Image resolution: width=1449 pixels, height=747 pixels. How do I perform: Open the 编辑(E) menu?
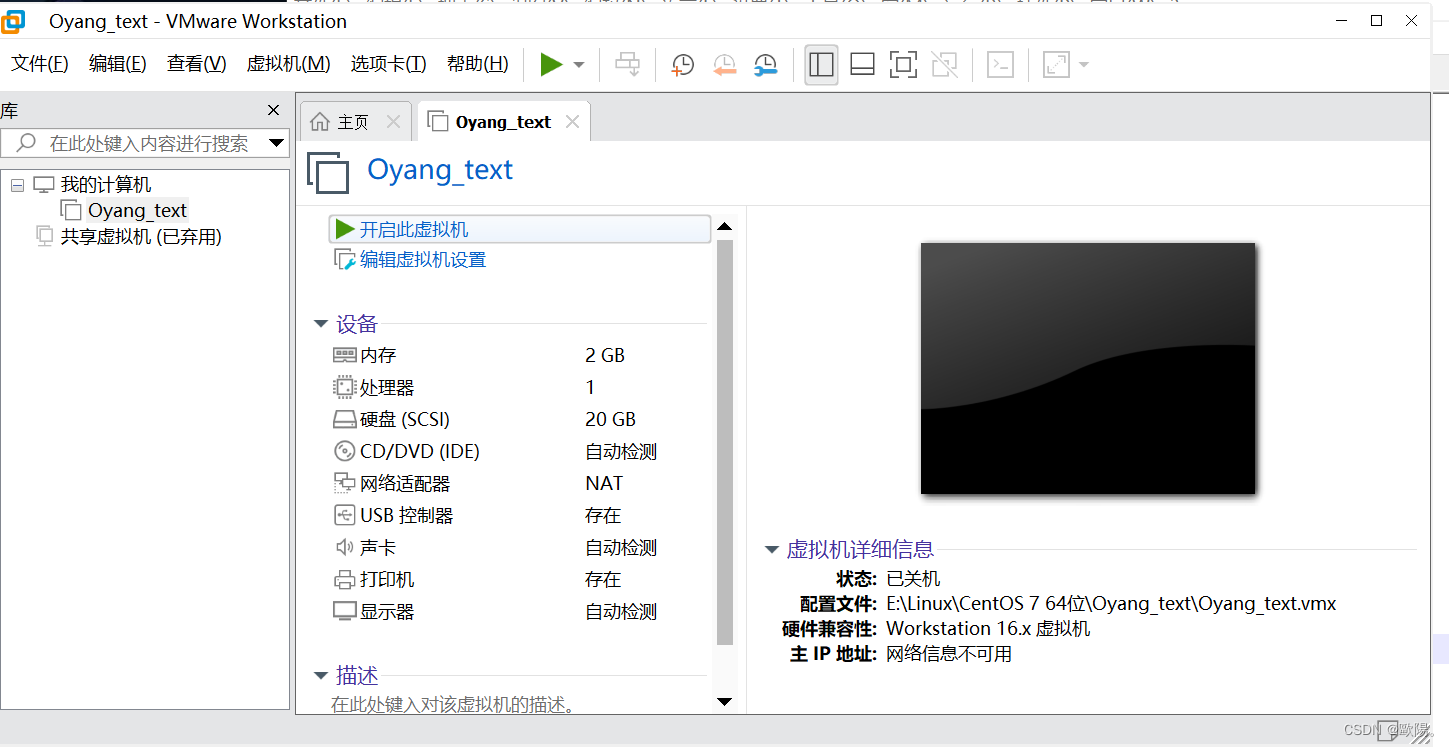(118, 64)
